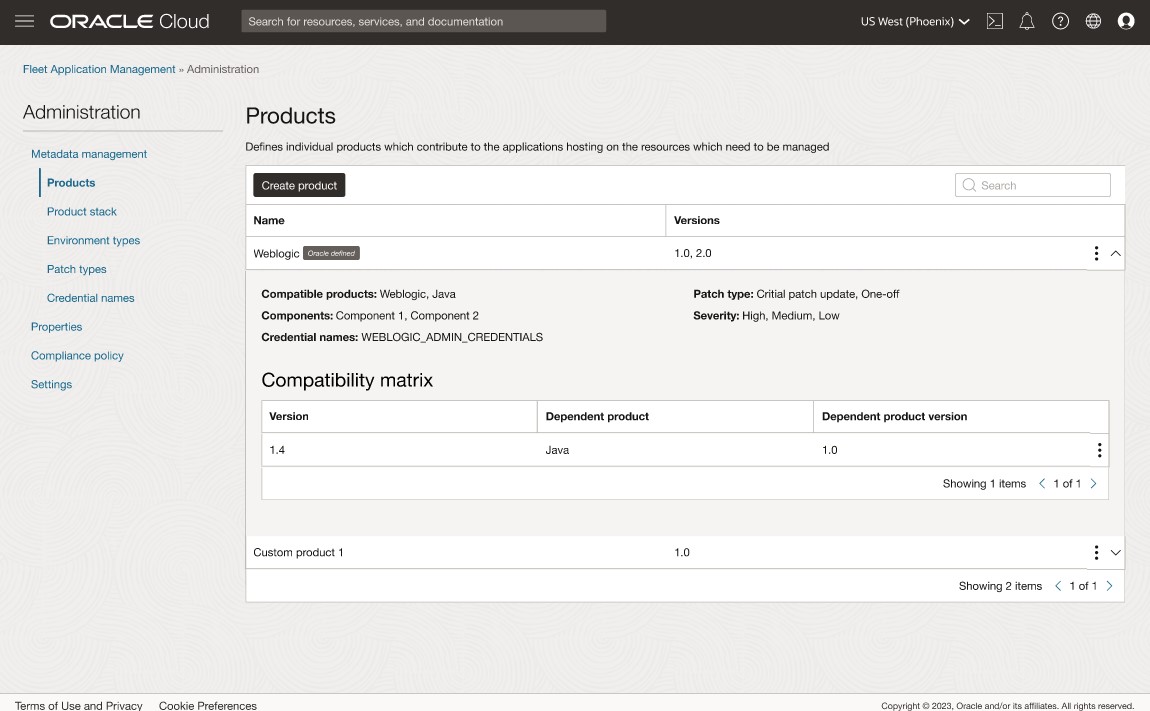Select Patch types in the sidebar
The image size is (1150, 711).
(76, 270)
